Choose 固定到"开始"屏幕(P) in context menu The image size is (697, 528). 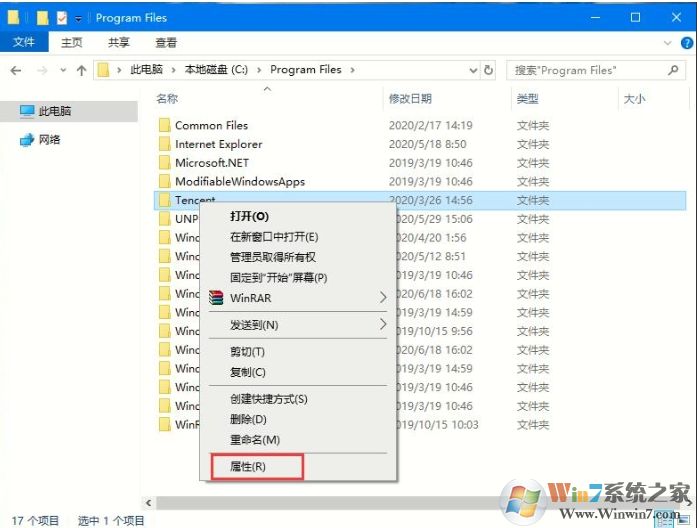298,278
